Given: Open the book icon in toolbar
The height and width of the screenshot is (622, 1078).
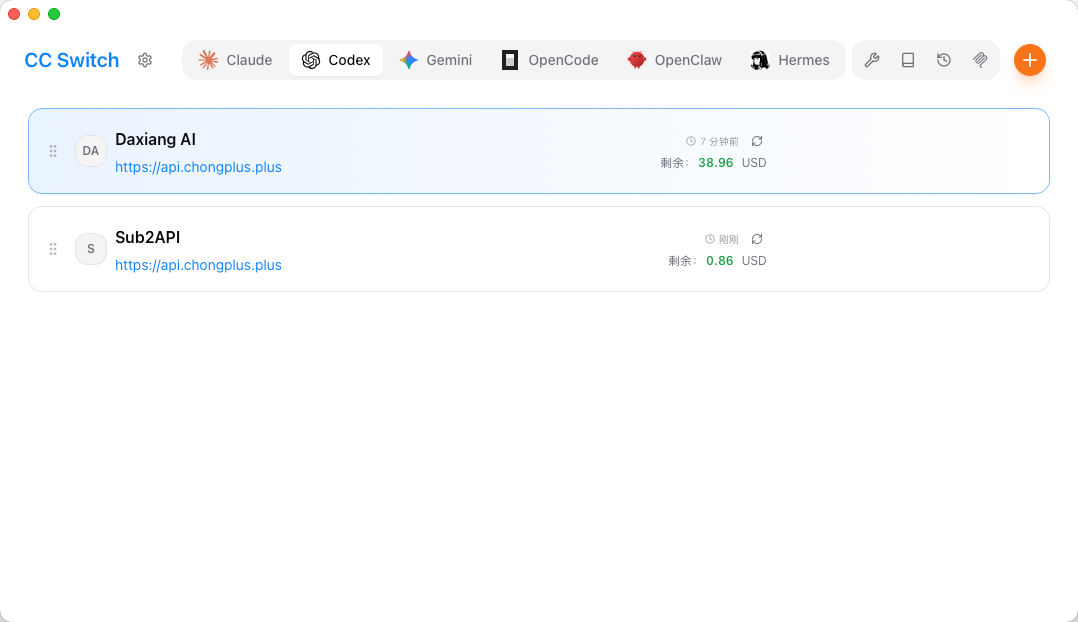Looking at the screenshot, I should [908, 60].
